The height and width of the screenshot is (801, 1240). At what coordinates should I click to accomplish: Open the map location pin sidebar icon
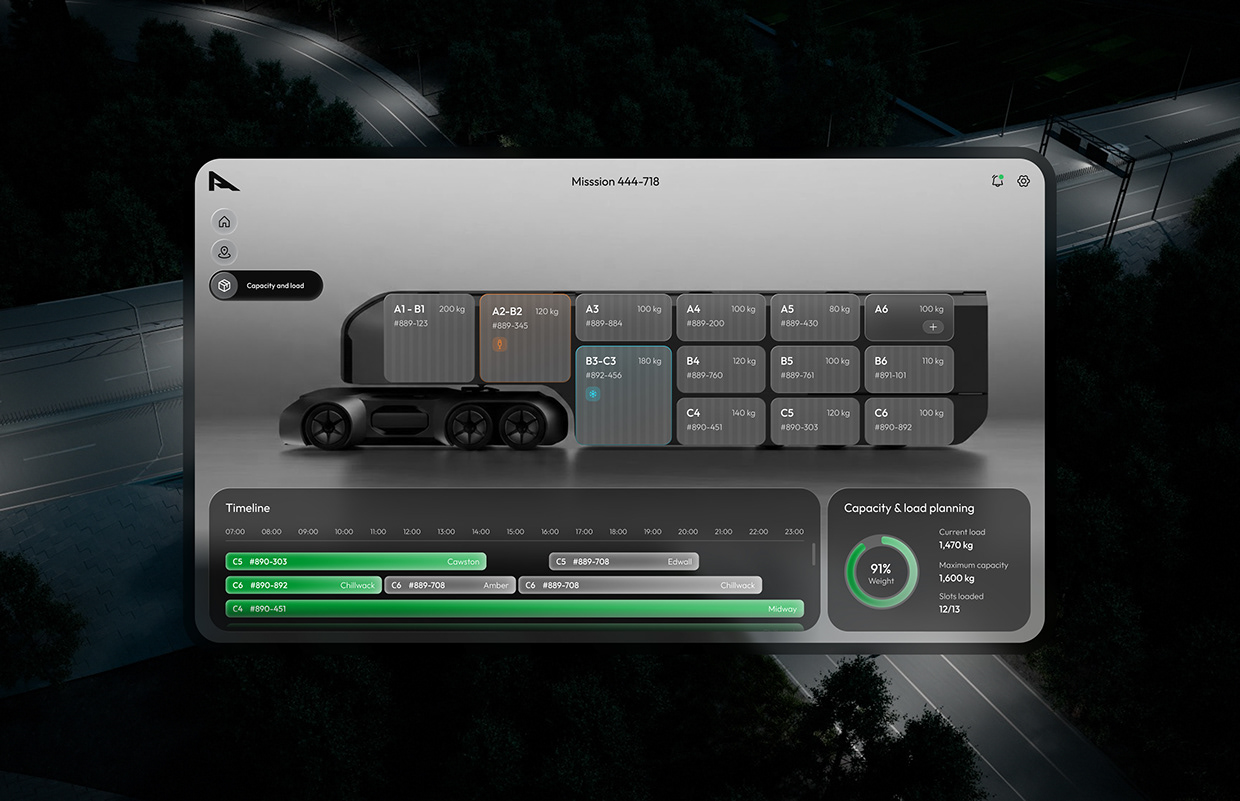click(x=224, y=253)
